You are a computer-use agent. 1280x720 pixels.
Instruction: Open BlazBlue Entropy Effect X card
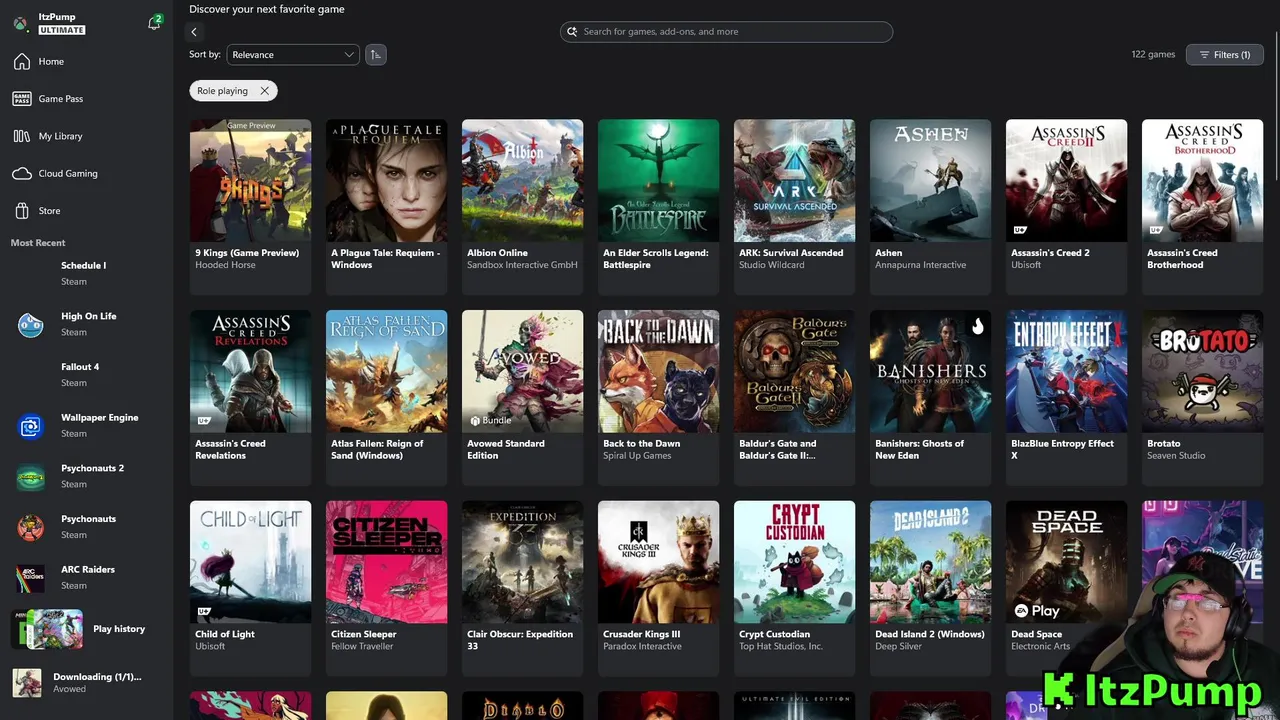pos(1066,398)
